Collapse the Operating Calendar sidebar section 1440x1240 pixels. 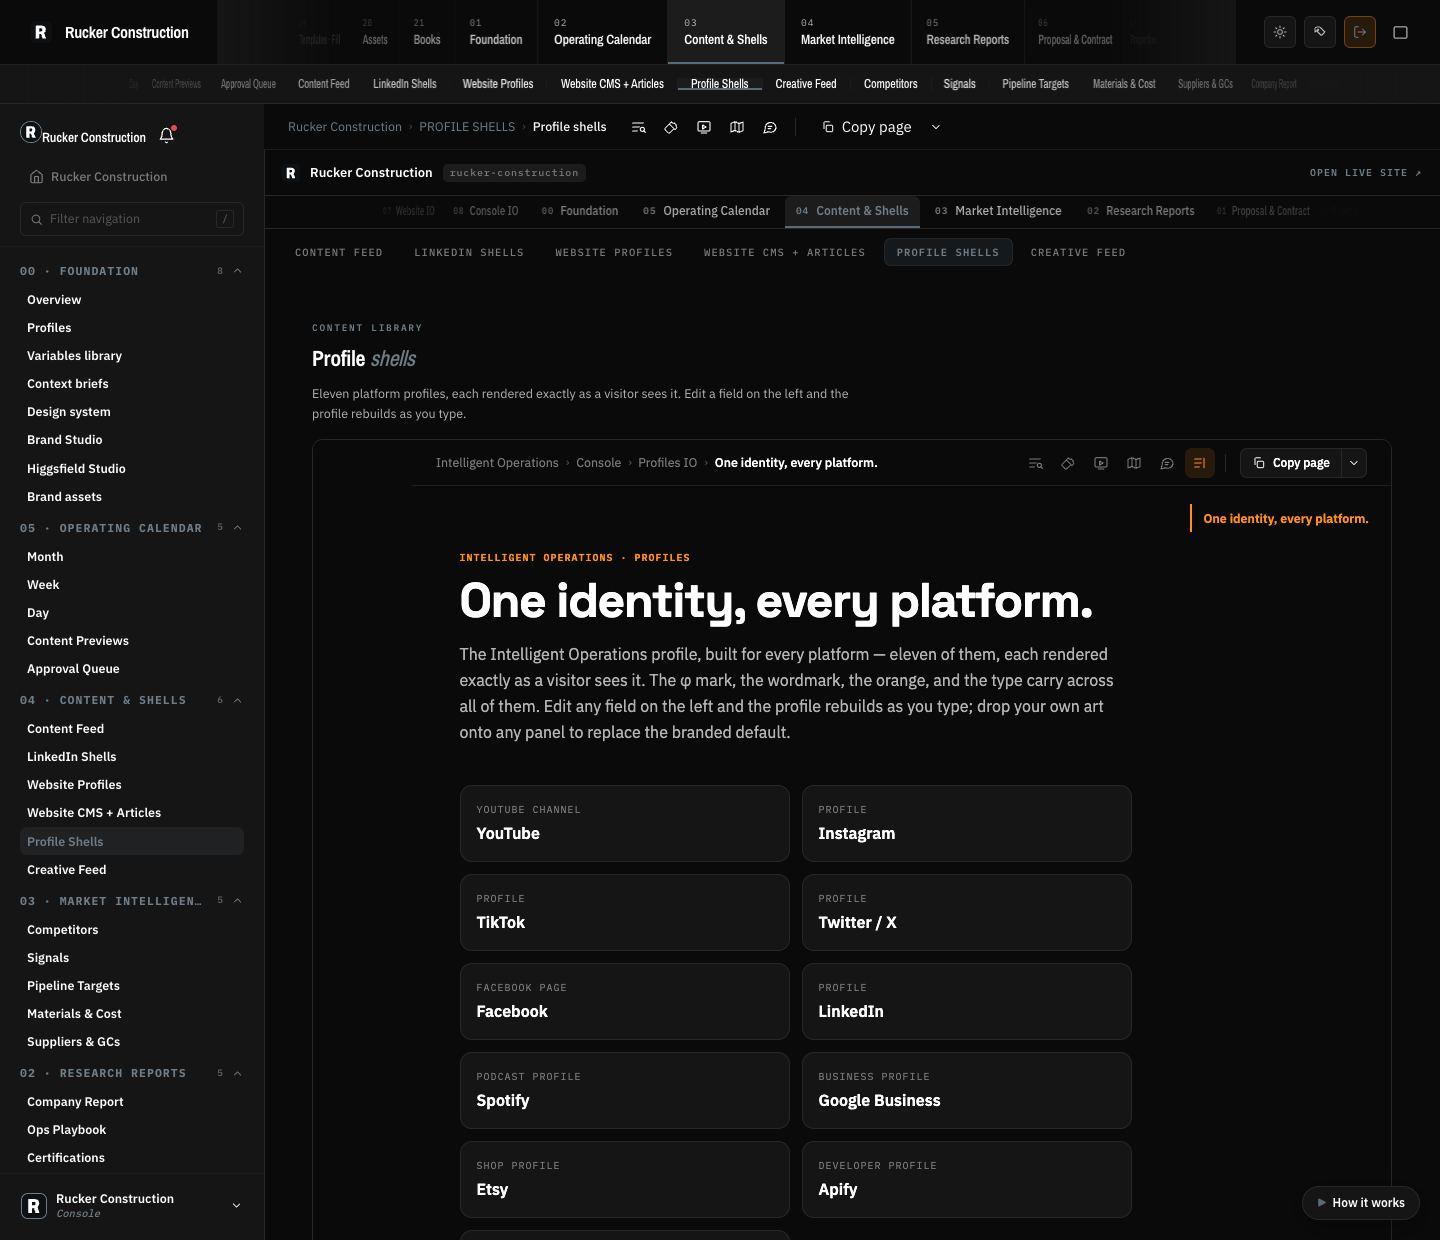click(238, 528)
